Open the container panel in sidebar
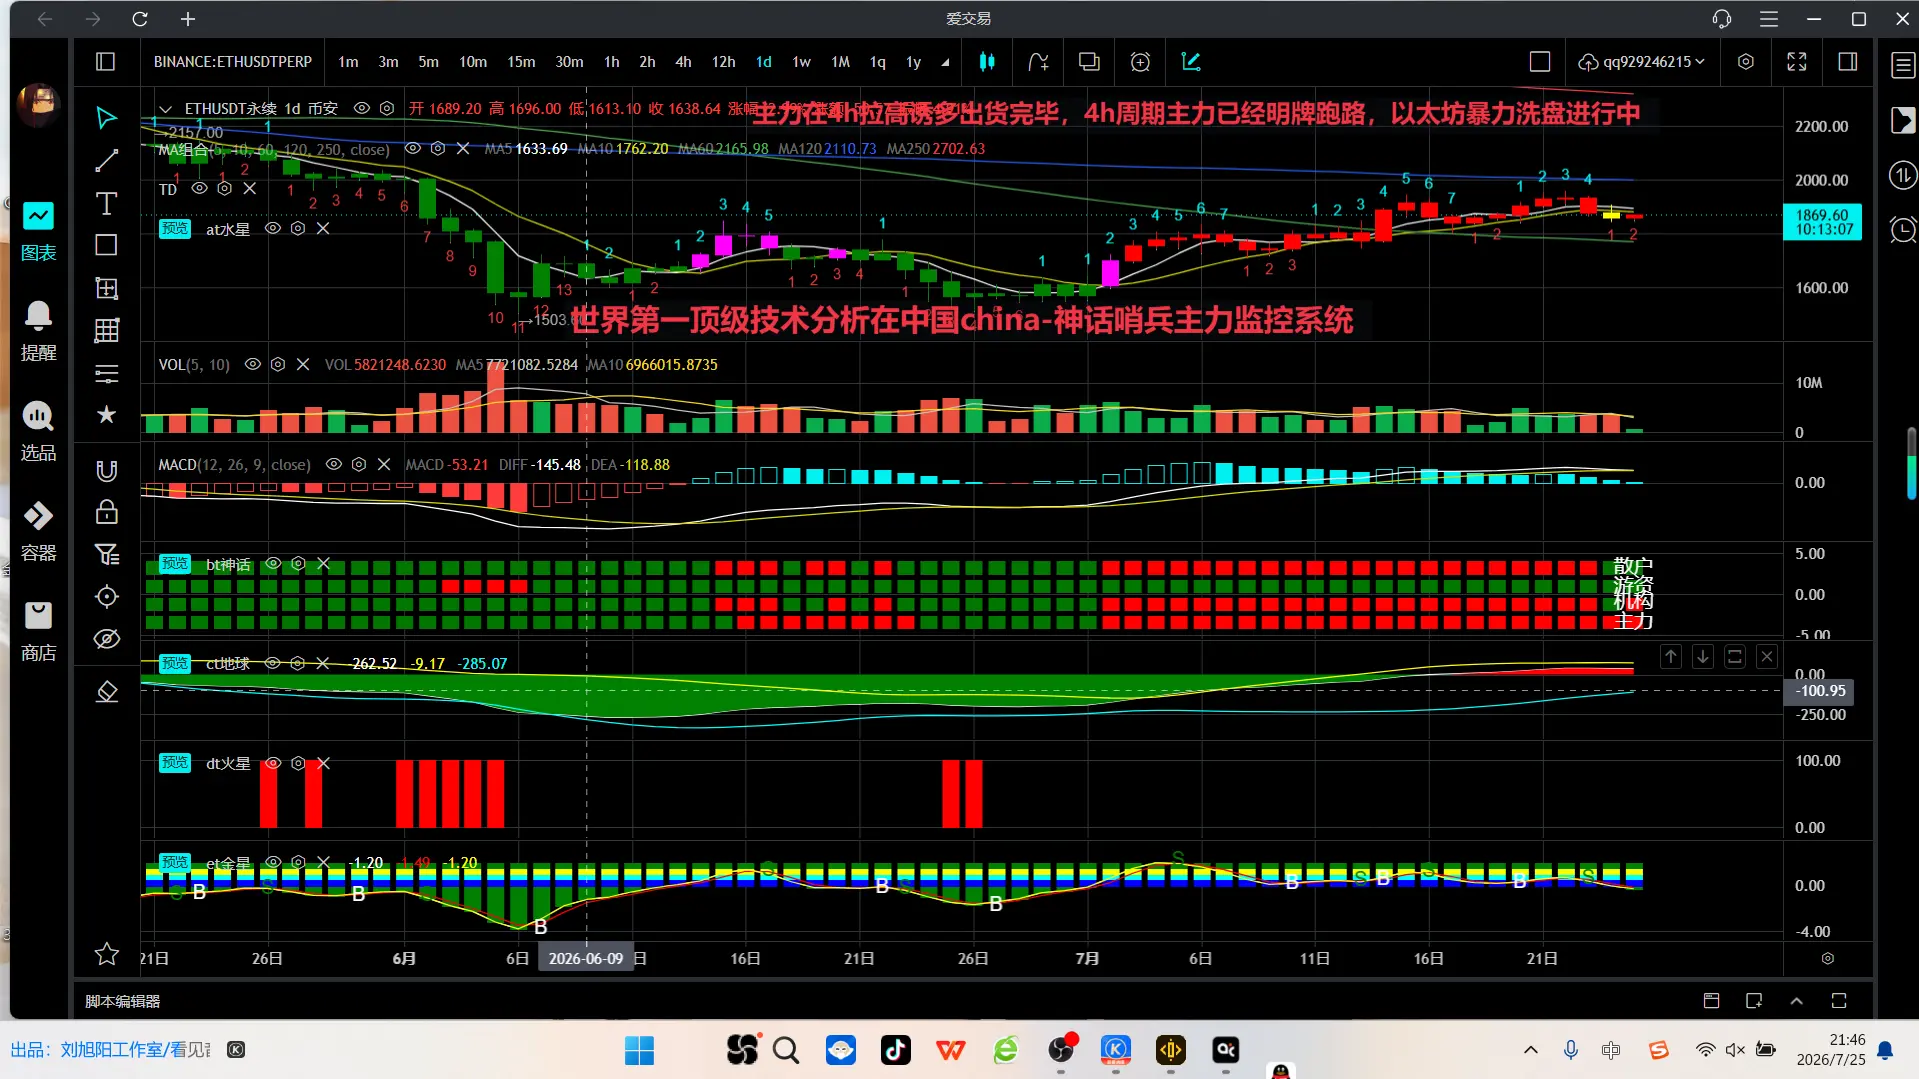 [38, 531]
